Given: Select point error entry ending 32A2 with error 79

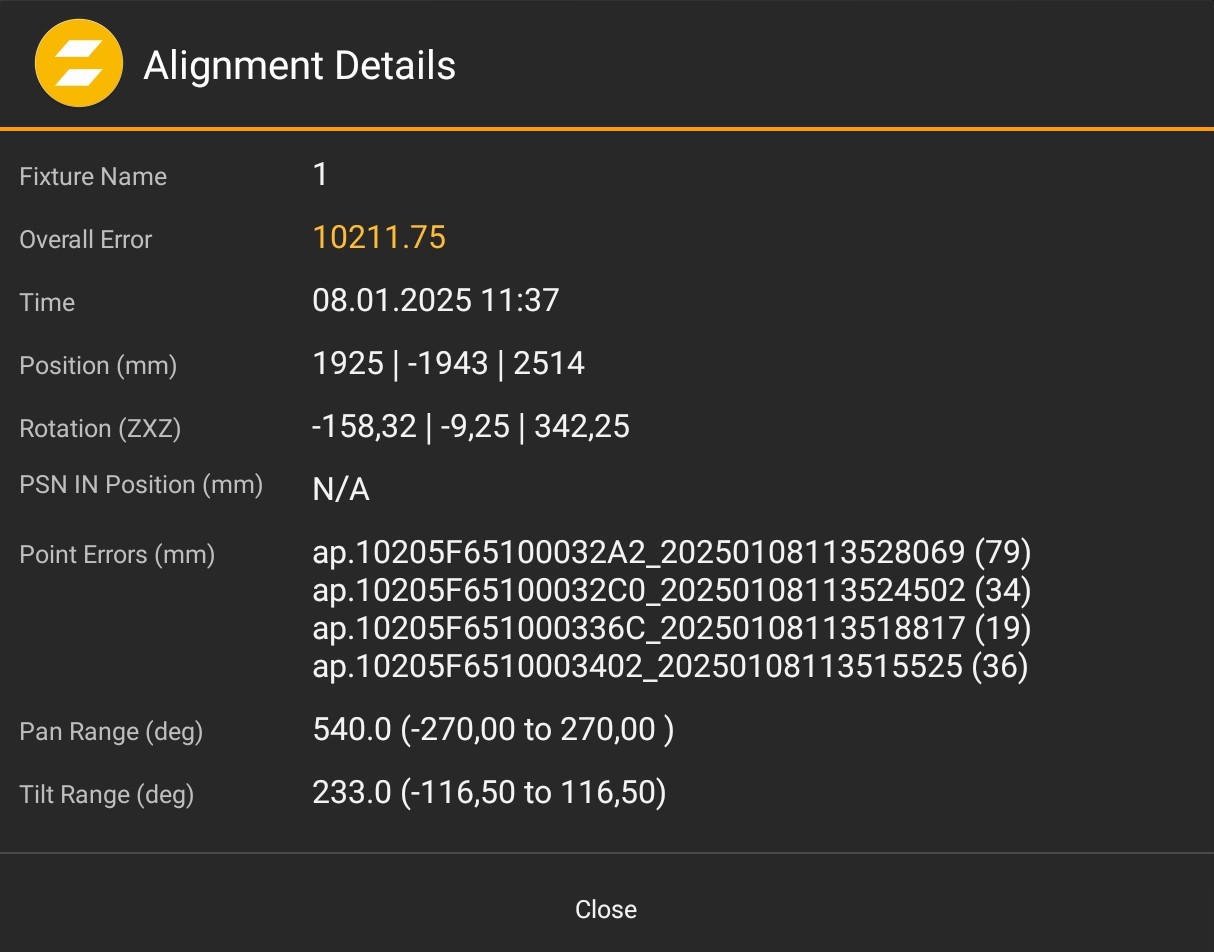Looking at the screenshot, I should pos(671,552).
